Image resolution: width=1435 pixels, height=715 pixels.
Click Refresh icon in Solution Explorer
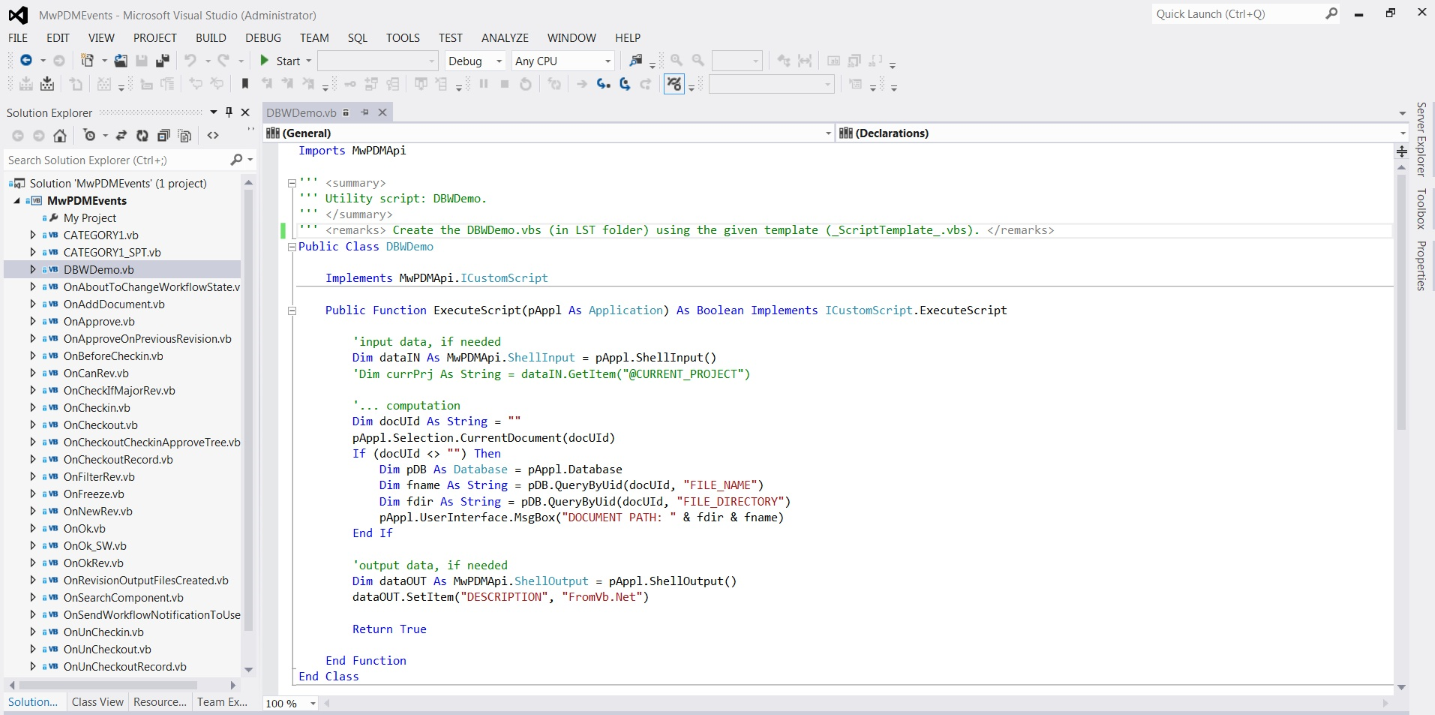[x=142, y=136]
